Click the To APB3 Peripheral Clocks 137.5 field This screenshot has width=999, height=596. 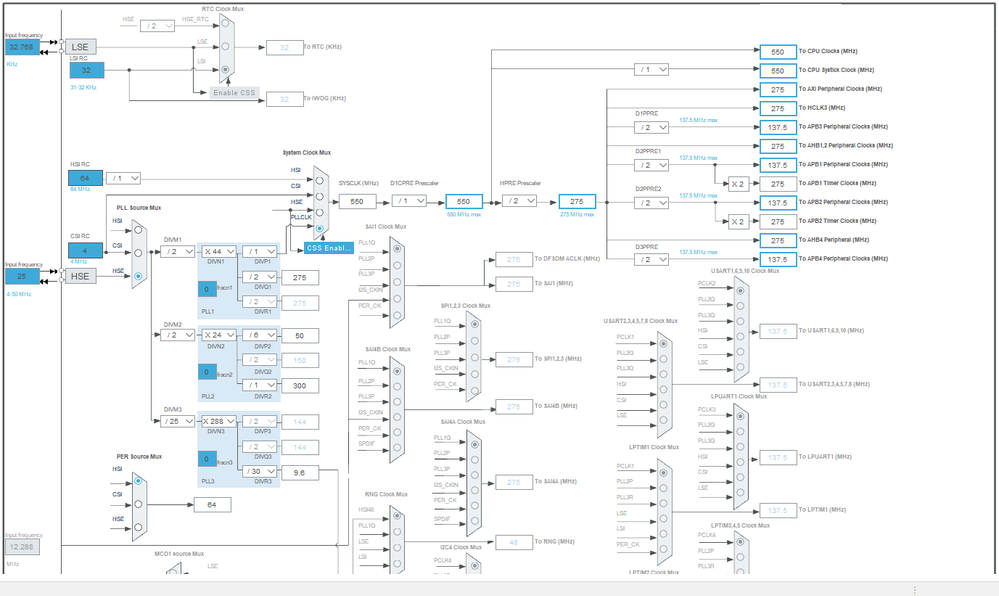(778, 127)
